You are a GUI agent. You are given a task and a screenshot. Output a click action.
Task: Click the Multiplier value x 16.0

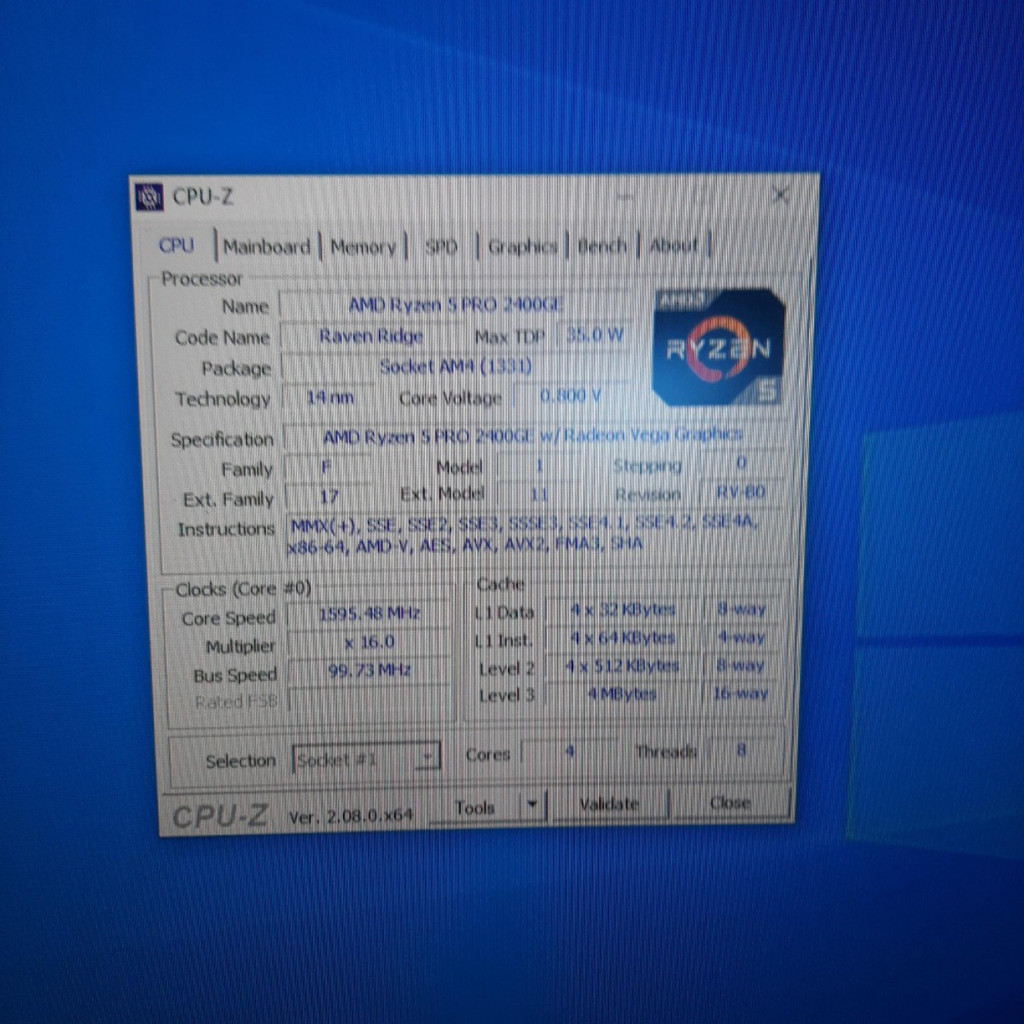pos(369,642)
